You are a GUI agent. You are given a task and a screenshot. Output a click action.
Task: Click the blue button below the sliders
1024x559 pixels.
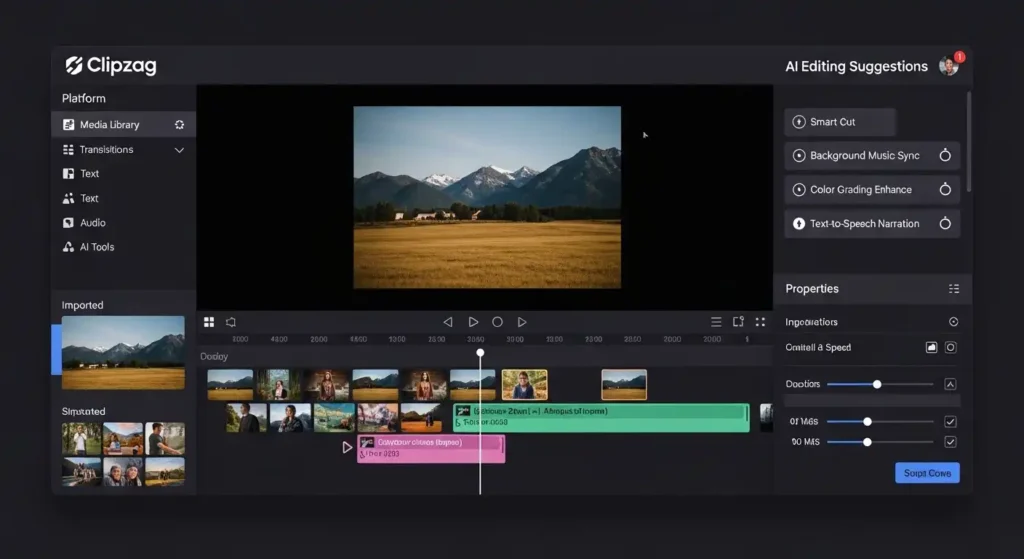coord(927,473)
